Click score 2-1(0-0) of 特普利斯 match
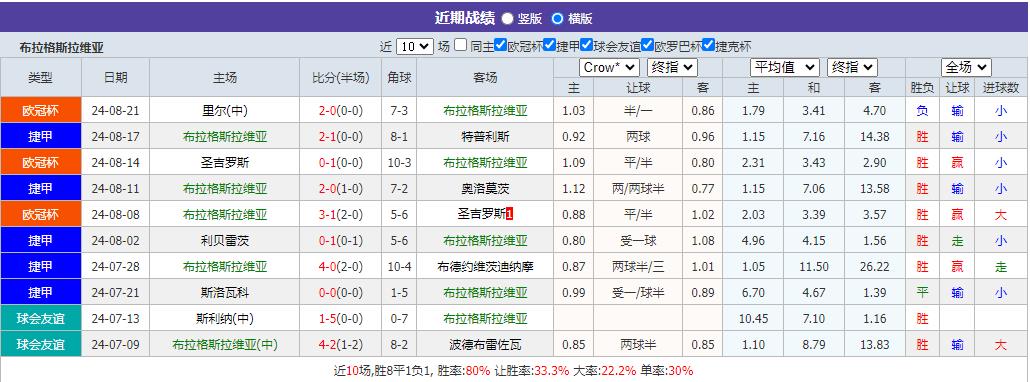The image size is (1030, 382). [x=340, y=137]
